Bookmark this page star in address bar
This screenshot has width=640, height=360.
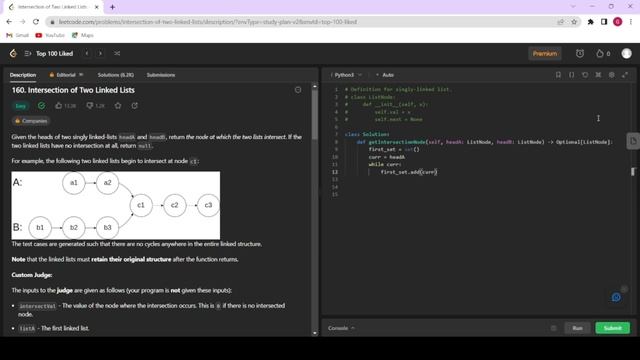tap(574, 22)
